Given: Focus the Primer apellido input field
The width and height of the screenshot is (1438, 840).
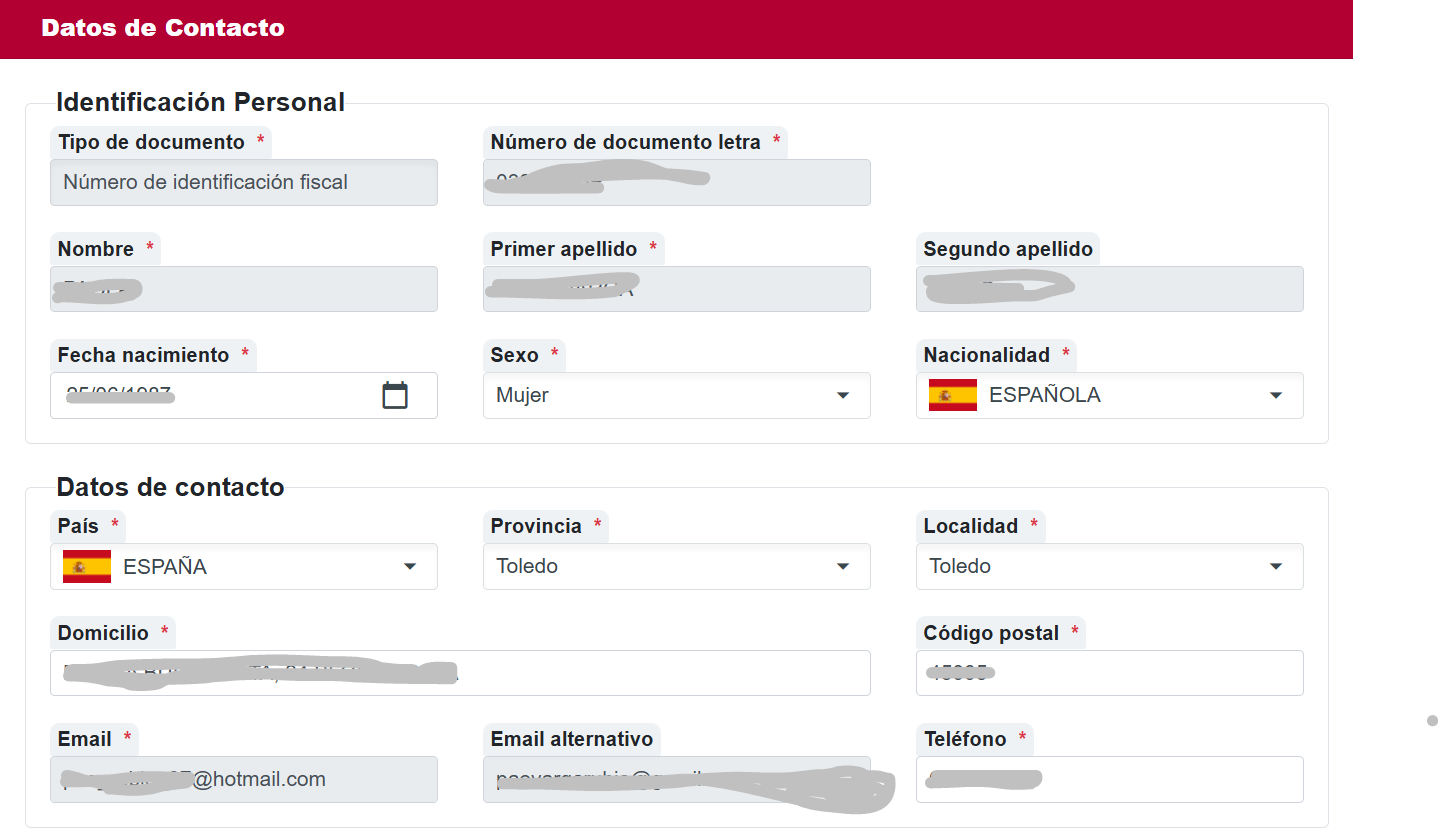Looking at the screenshot, I should 676,289.
